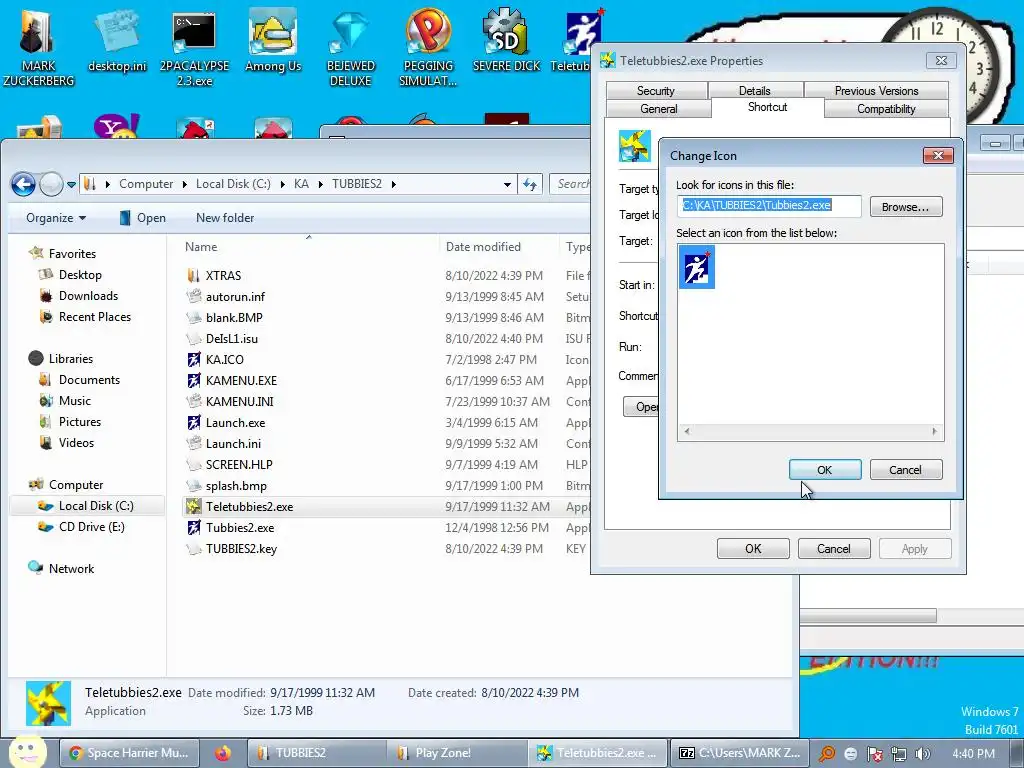Image resolution: width=1024 pixels, height=768 pixels.
Task: Click Firefox icon in taskbar
Action: tap(223, 753)
